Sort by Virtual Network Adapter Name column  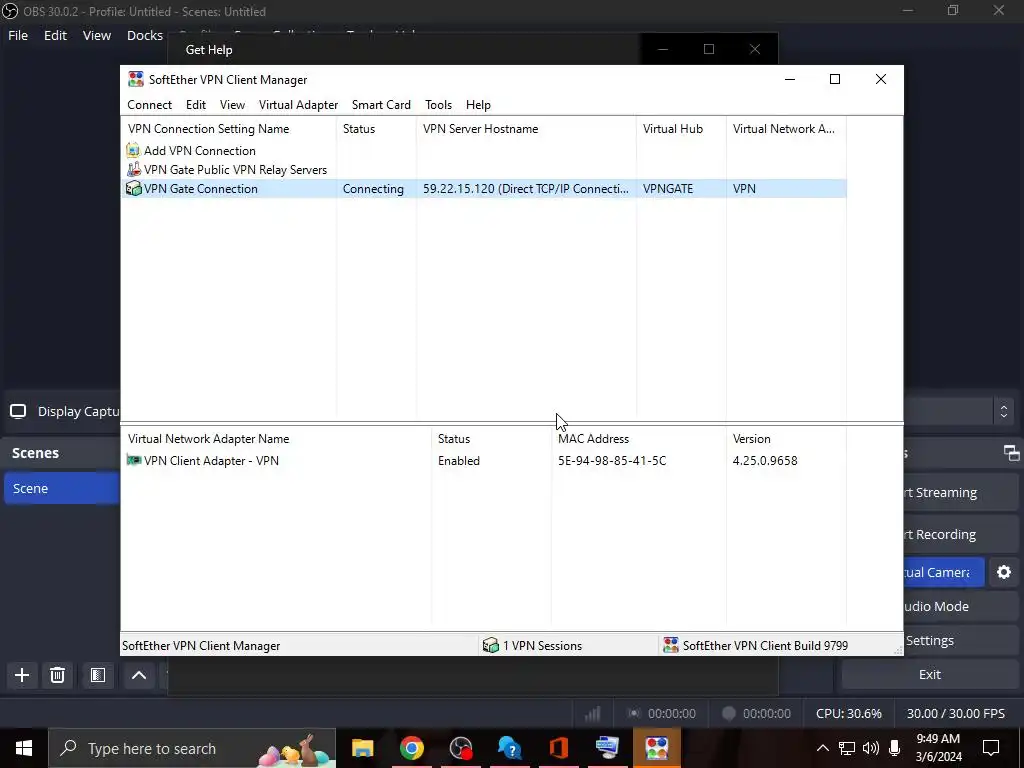[x=276, y=439]
